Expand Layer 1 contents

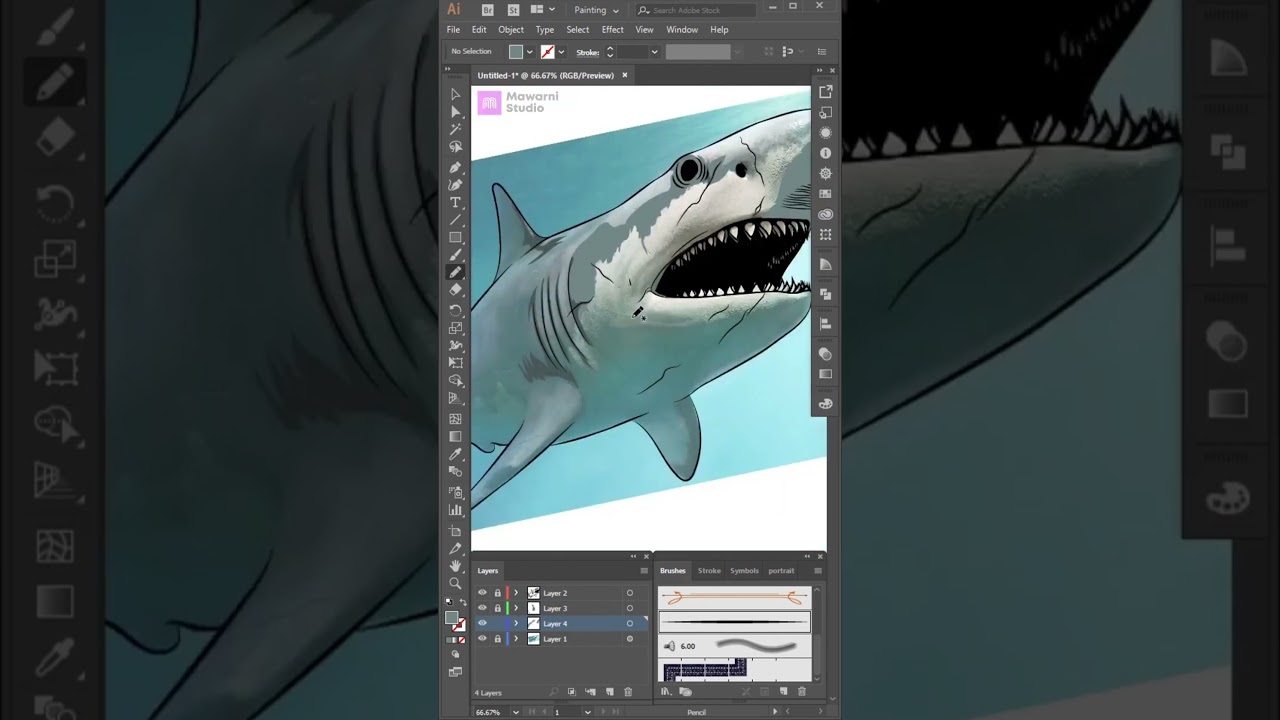click(516, 638)
